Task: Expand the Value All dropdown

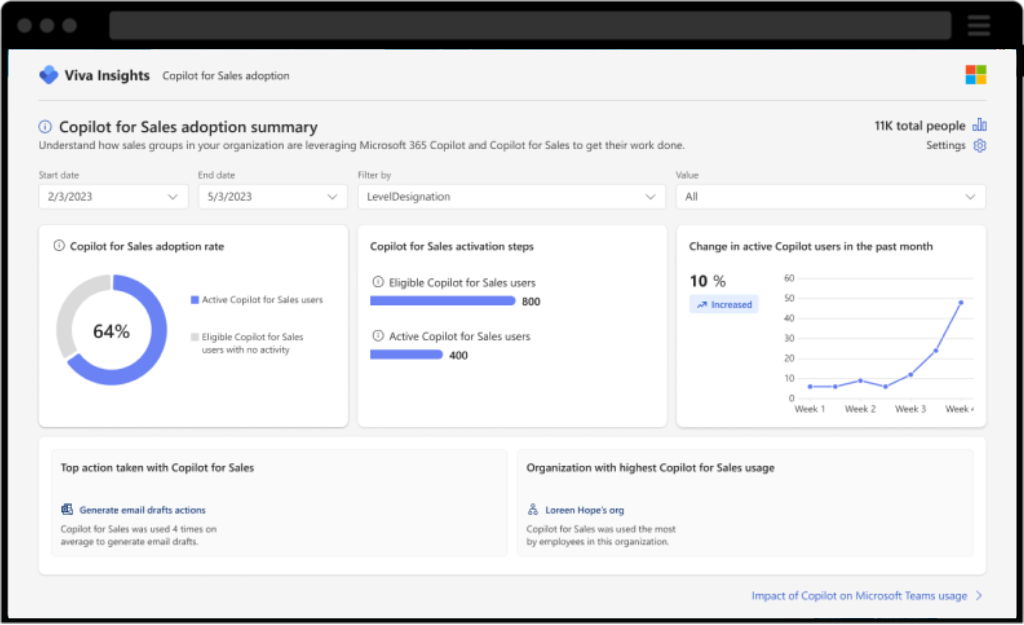Action: [831, 197]
